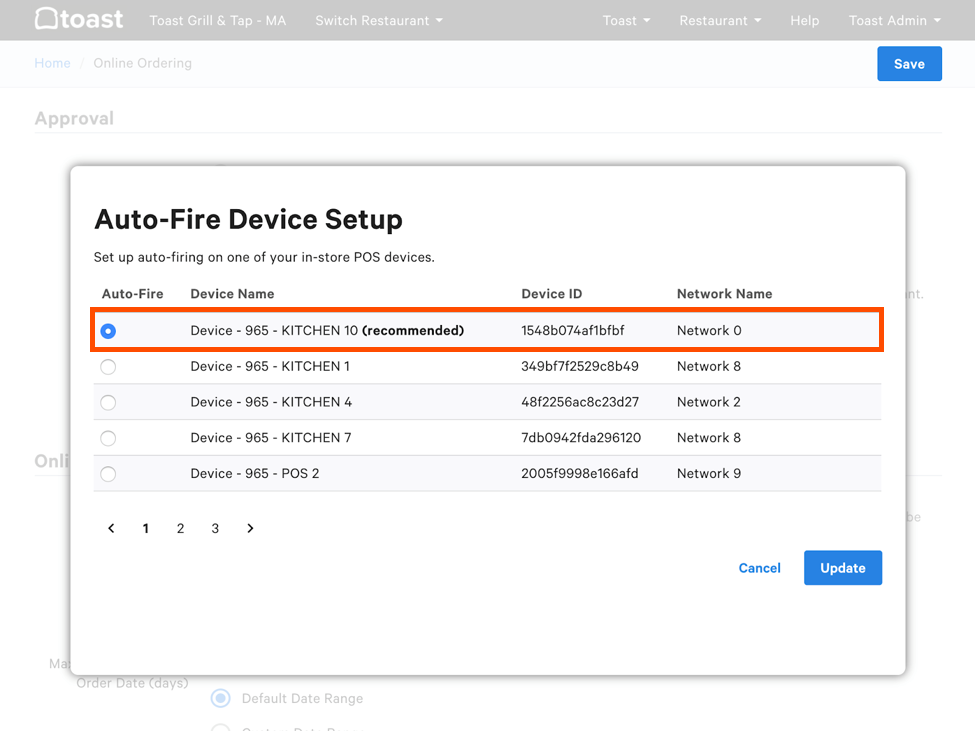Click the previous page chevron in device pagination
Image resolution: width=975 pixels, height=731 pixels.
[x=111, y=528]
